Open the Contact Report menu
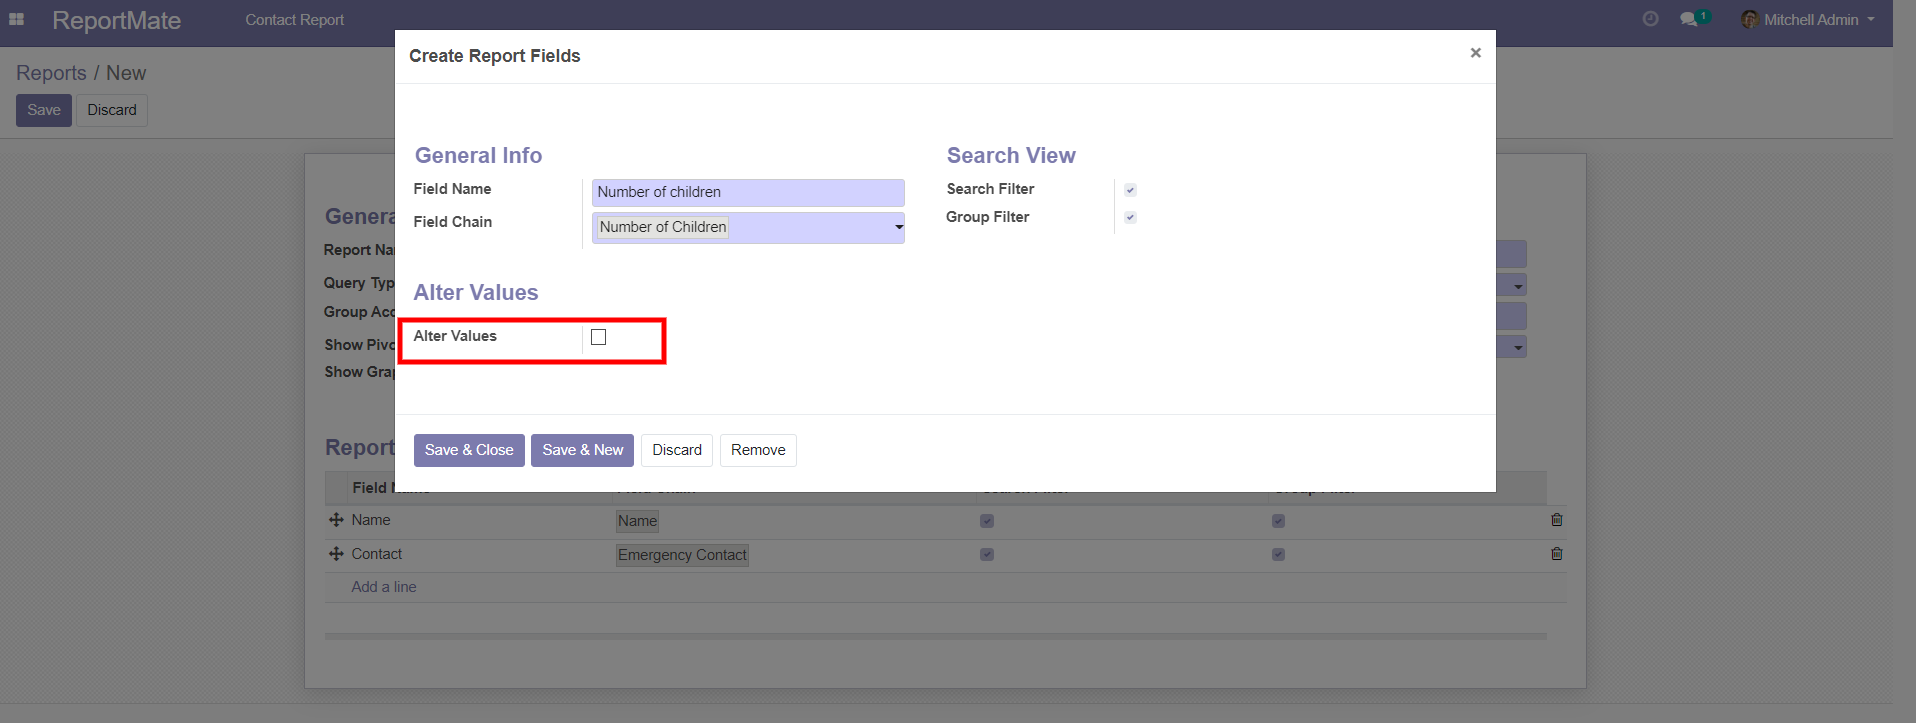Screen dimensions: 1916x723 [x=294, y=20]
